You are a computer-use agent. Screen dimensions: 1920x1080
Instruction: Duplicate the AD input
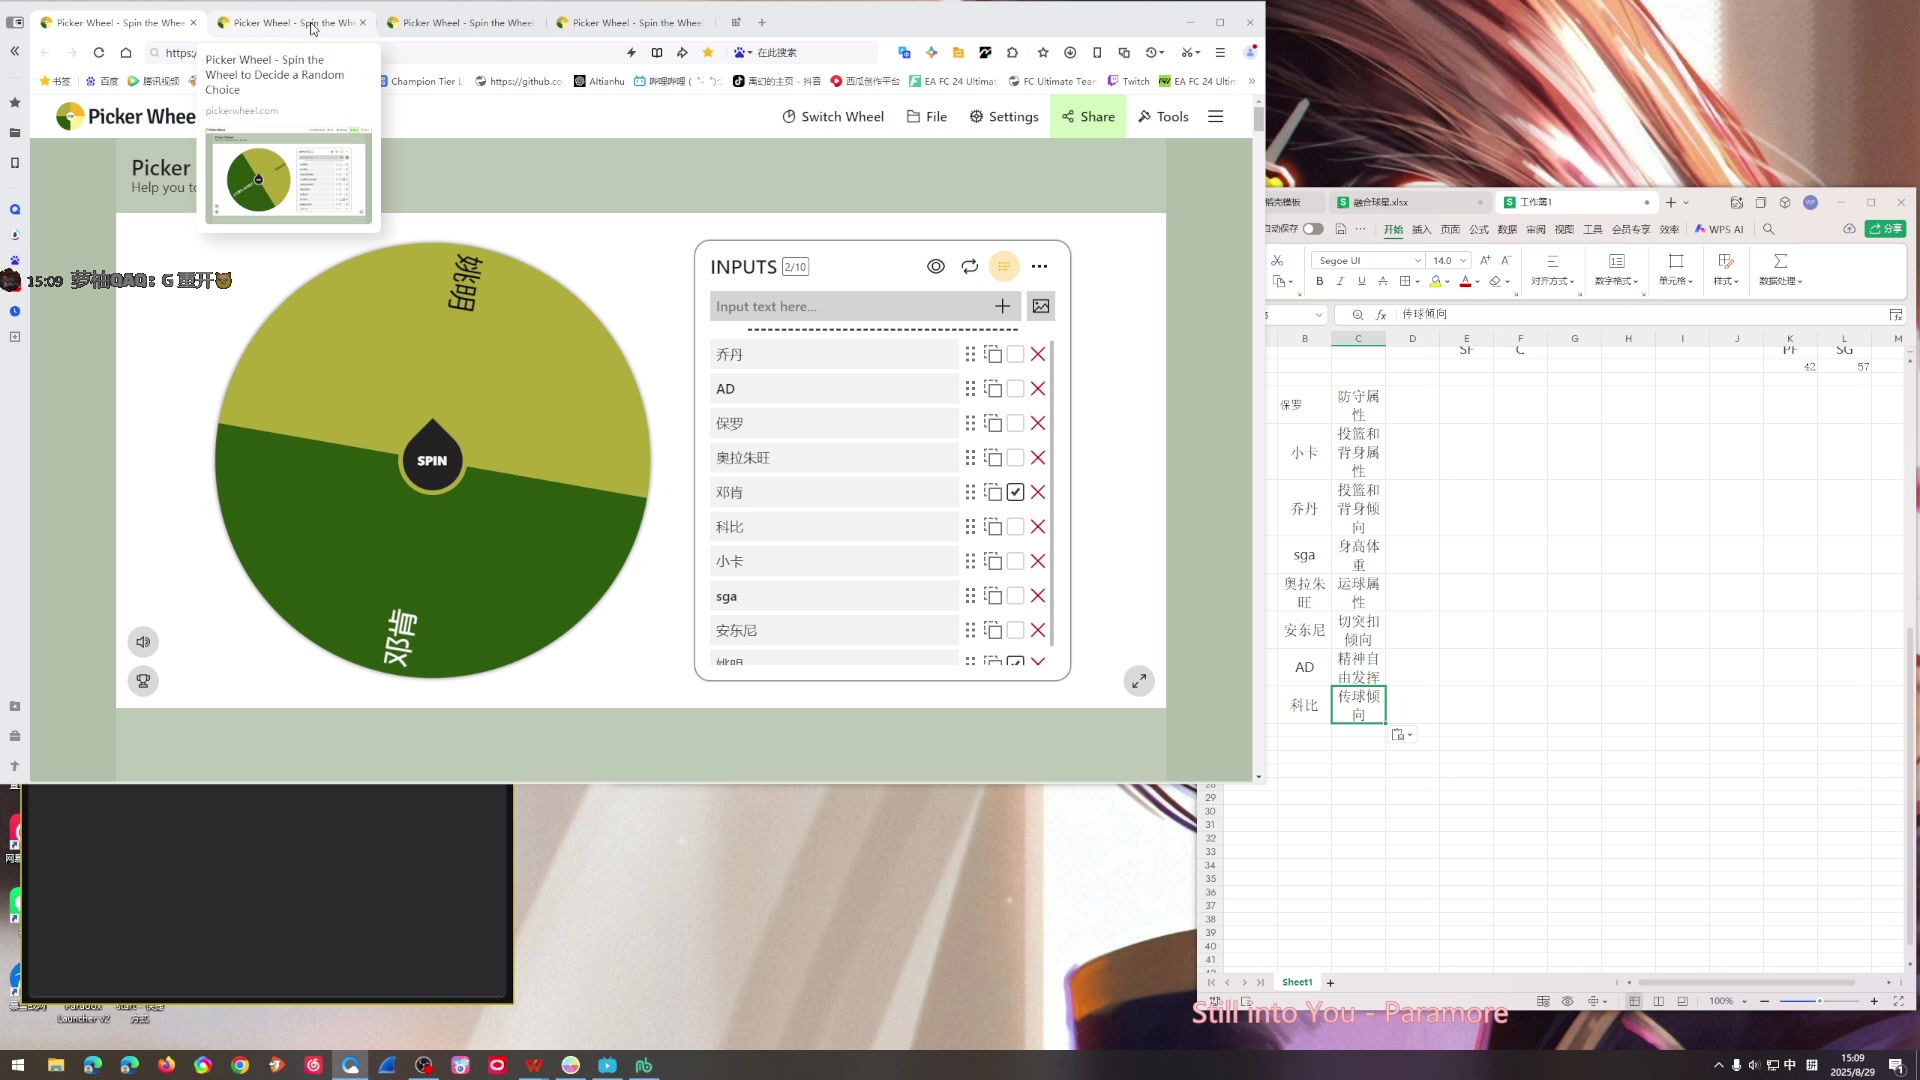tap(993, 389)
